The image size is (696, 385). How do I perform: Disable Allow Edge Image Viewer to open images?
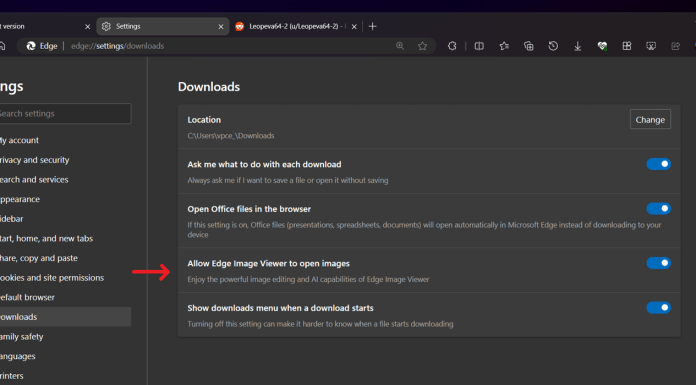point(658,263)
